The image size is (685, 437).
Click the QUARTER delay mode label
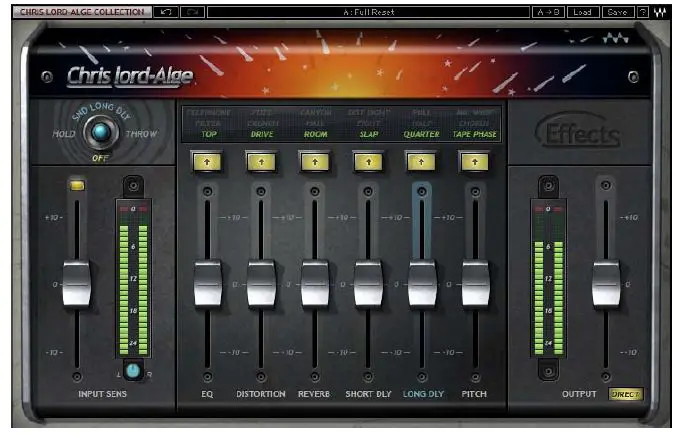[x=422, y=134]
